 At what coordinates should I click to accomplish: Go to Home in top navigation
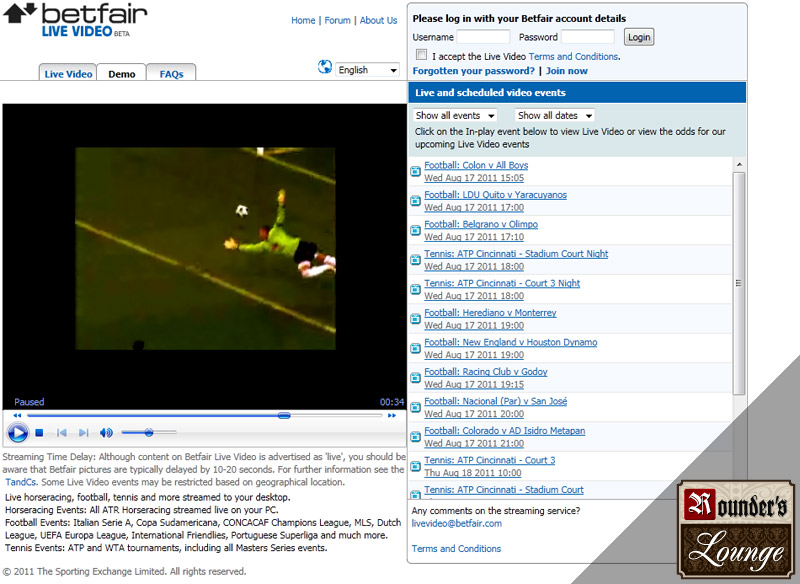click(303, 20)
